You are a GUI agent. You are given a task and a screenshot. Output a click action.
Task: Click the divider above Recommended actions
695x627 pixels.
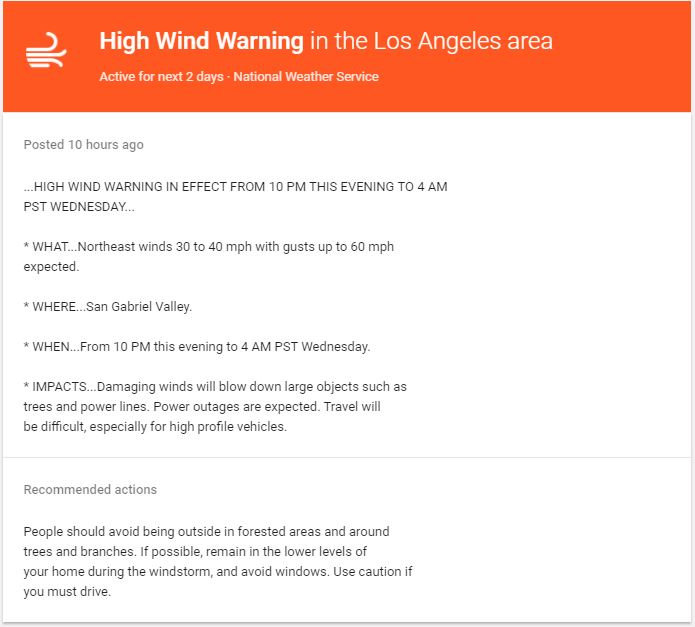pyautogui.click(x=347, y=457)
